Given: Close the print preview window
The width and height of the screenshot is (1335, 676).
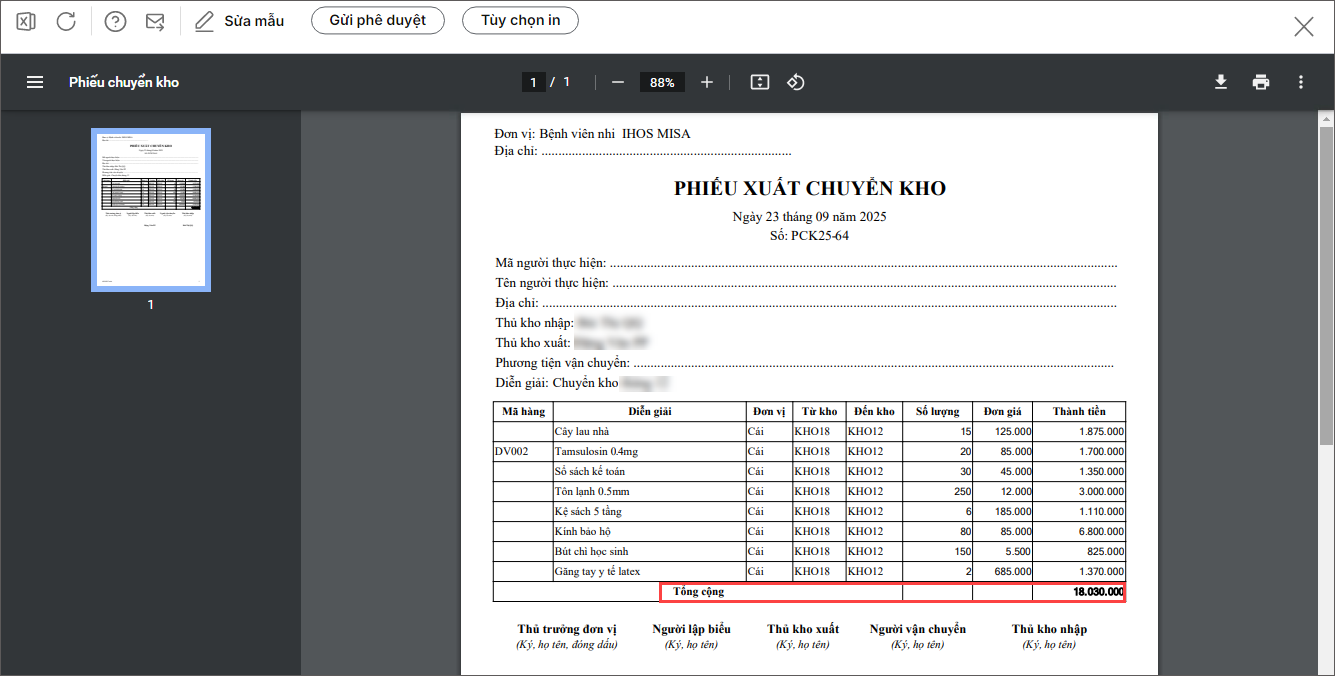Looking at the screenshot, I should point(1303,27).
